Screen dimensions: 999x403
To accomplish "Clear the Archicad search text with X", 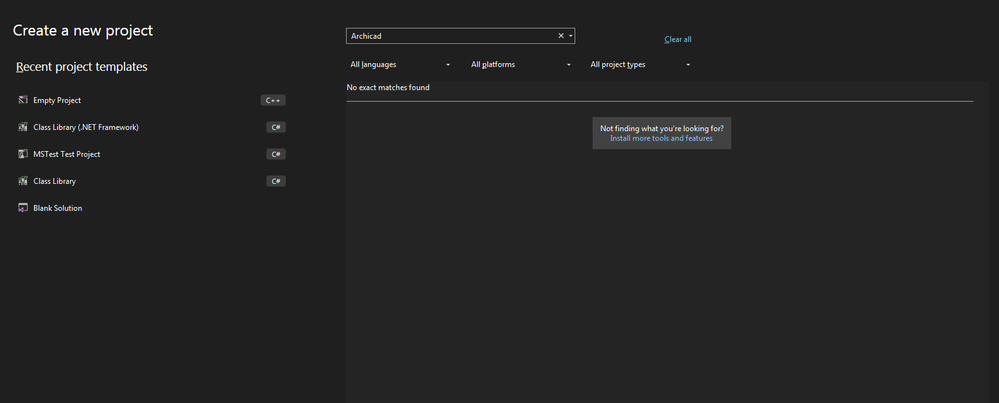I will [x=561, y=36].
